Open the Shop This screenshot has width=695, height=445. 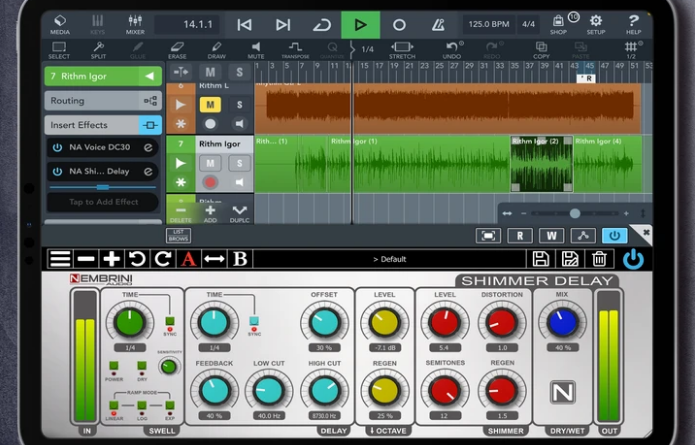(x=558, y=24)
